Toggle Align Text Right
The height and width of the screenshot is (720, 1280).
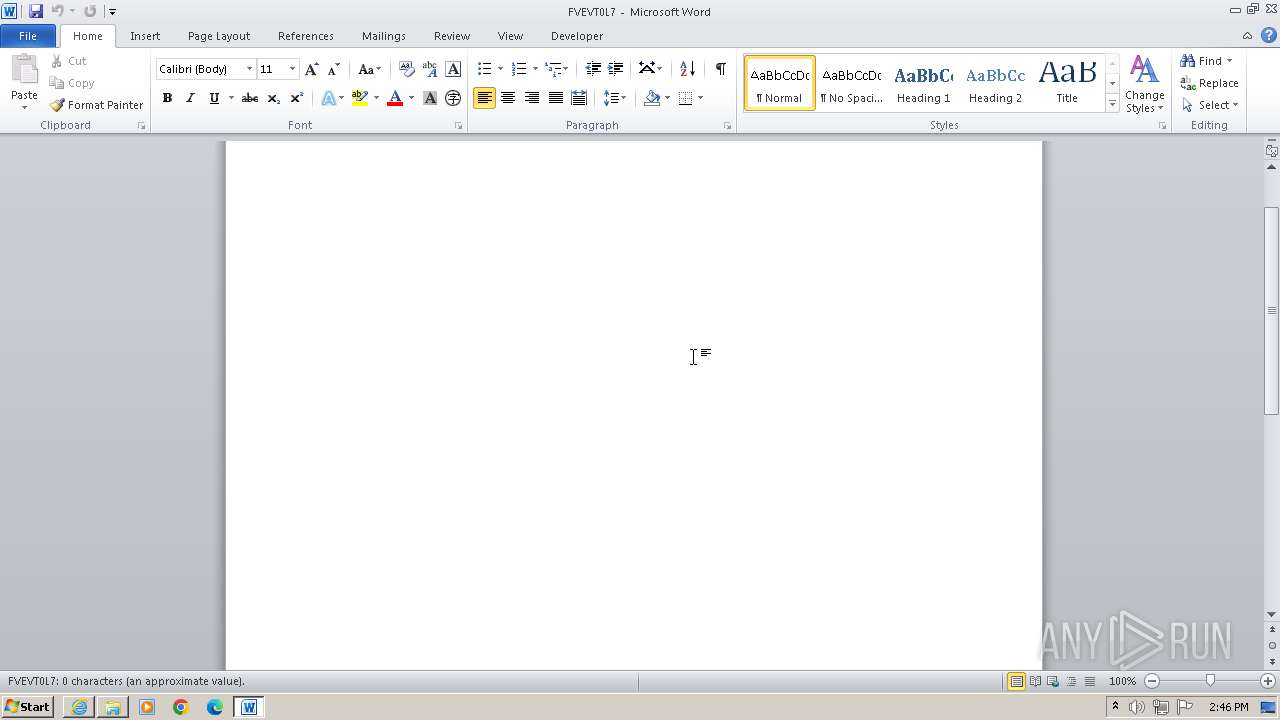pyautogui.click(x=531, y=98)
